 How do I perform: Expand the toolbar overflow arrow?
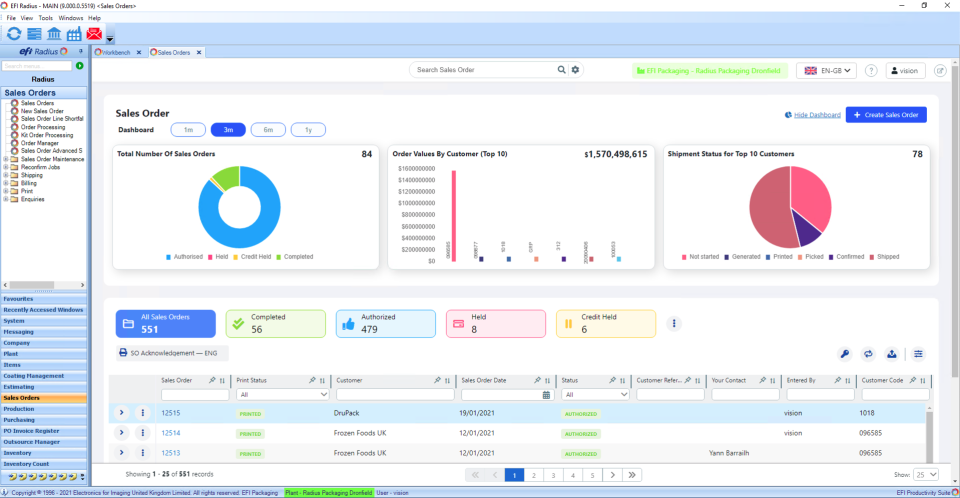tap(110, 39)
